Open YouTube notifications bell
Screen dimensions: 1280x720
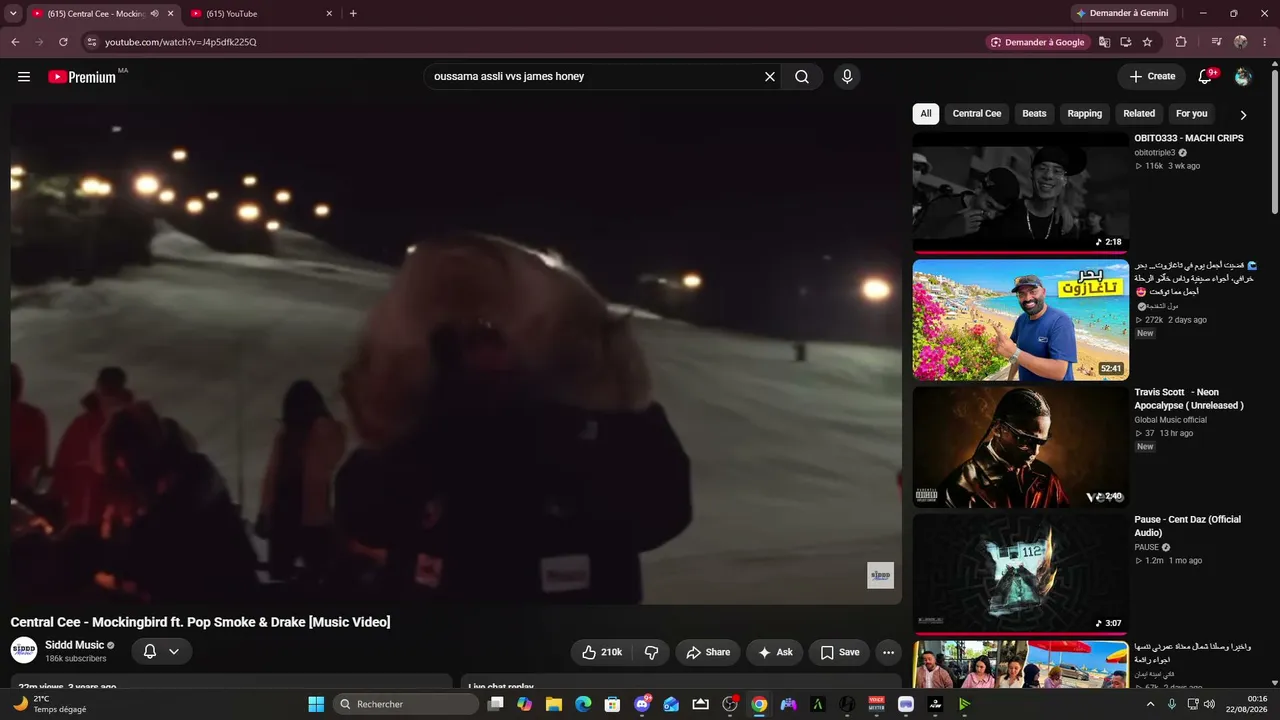coord(1205,77)
